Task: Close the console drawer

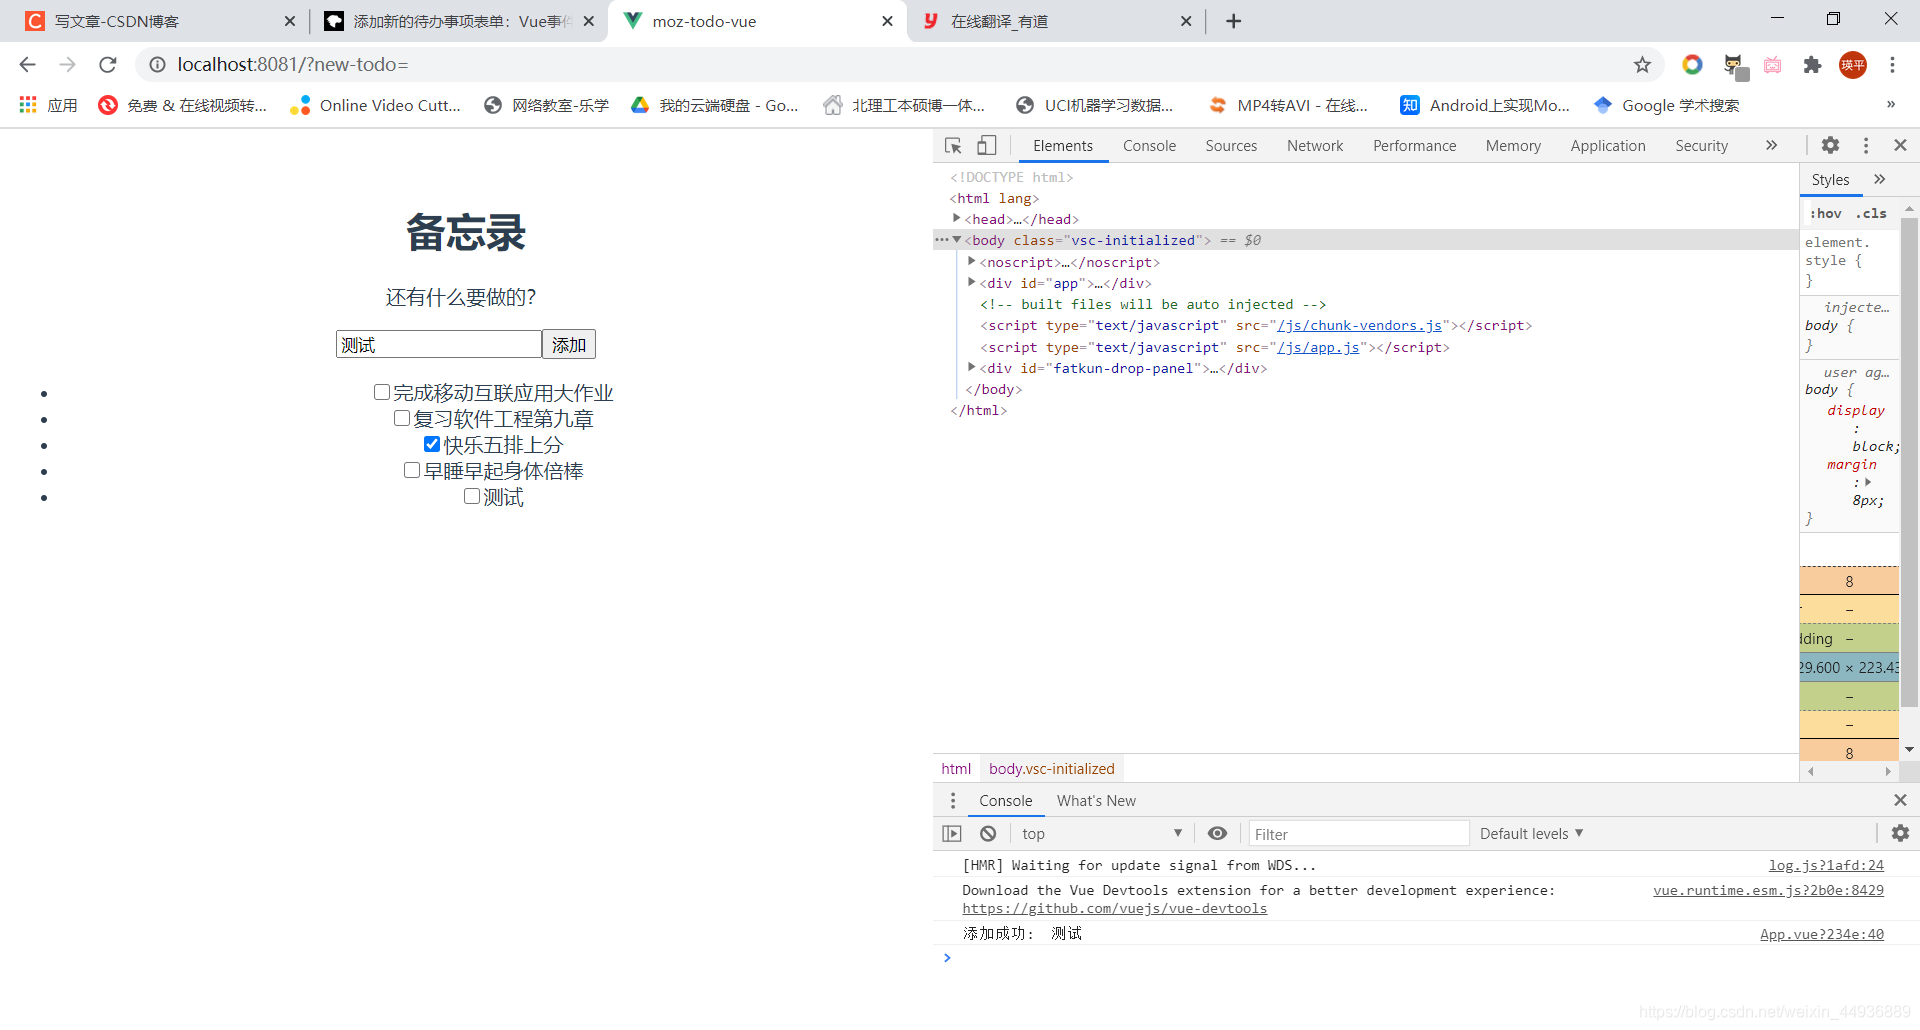Action: [1900, 800]
